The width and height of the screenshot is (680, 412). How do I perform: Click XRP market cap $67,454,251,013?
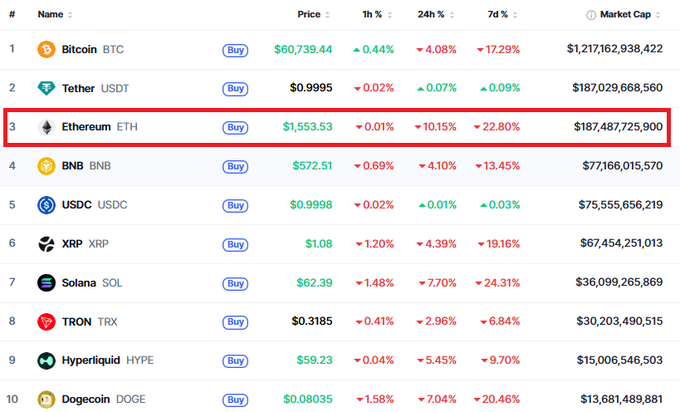(621, 243)
